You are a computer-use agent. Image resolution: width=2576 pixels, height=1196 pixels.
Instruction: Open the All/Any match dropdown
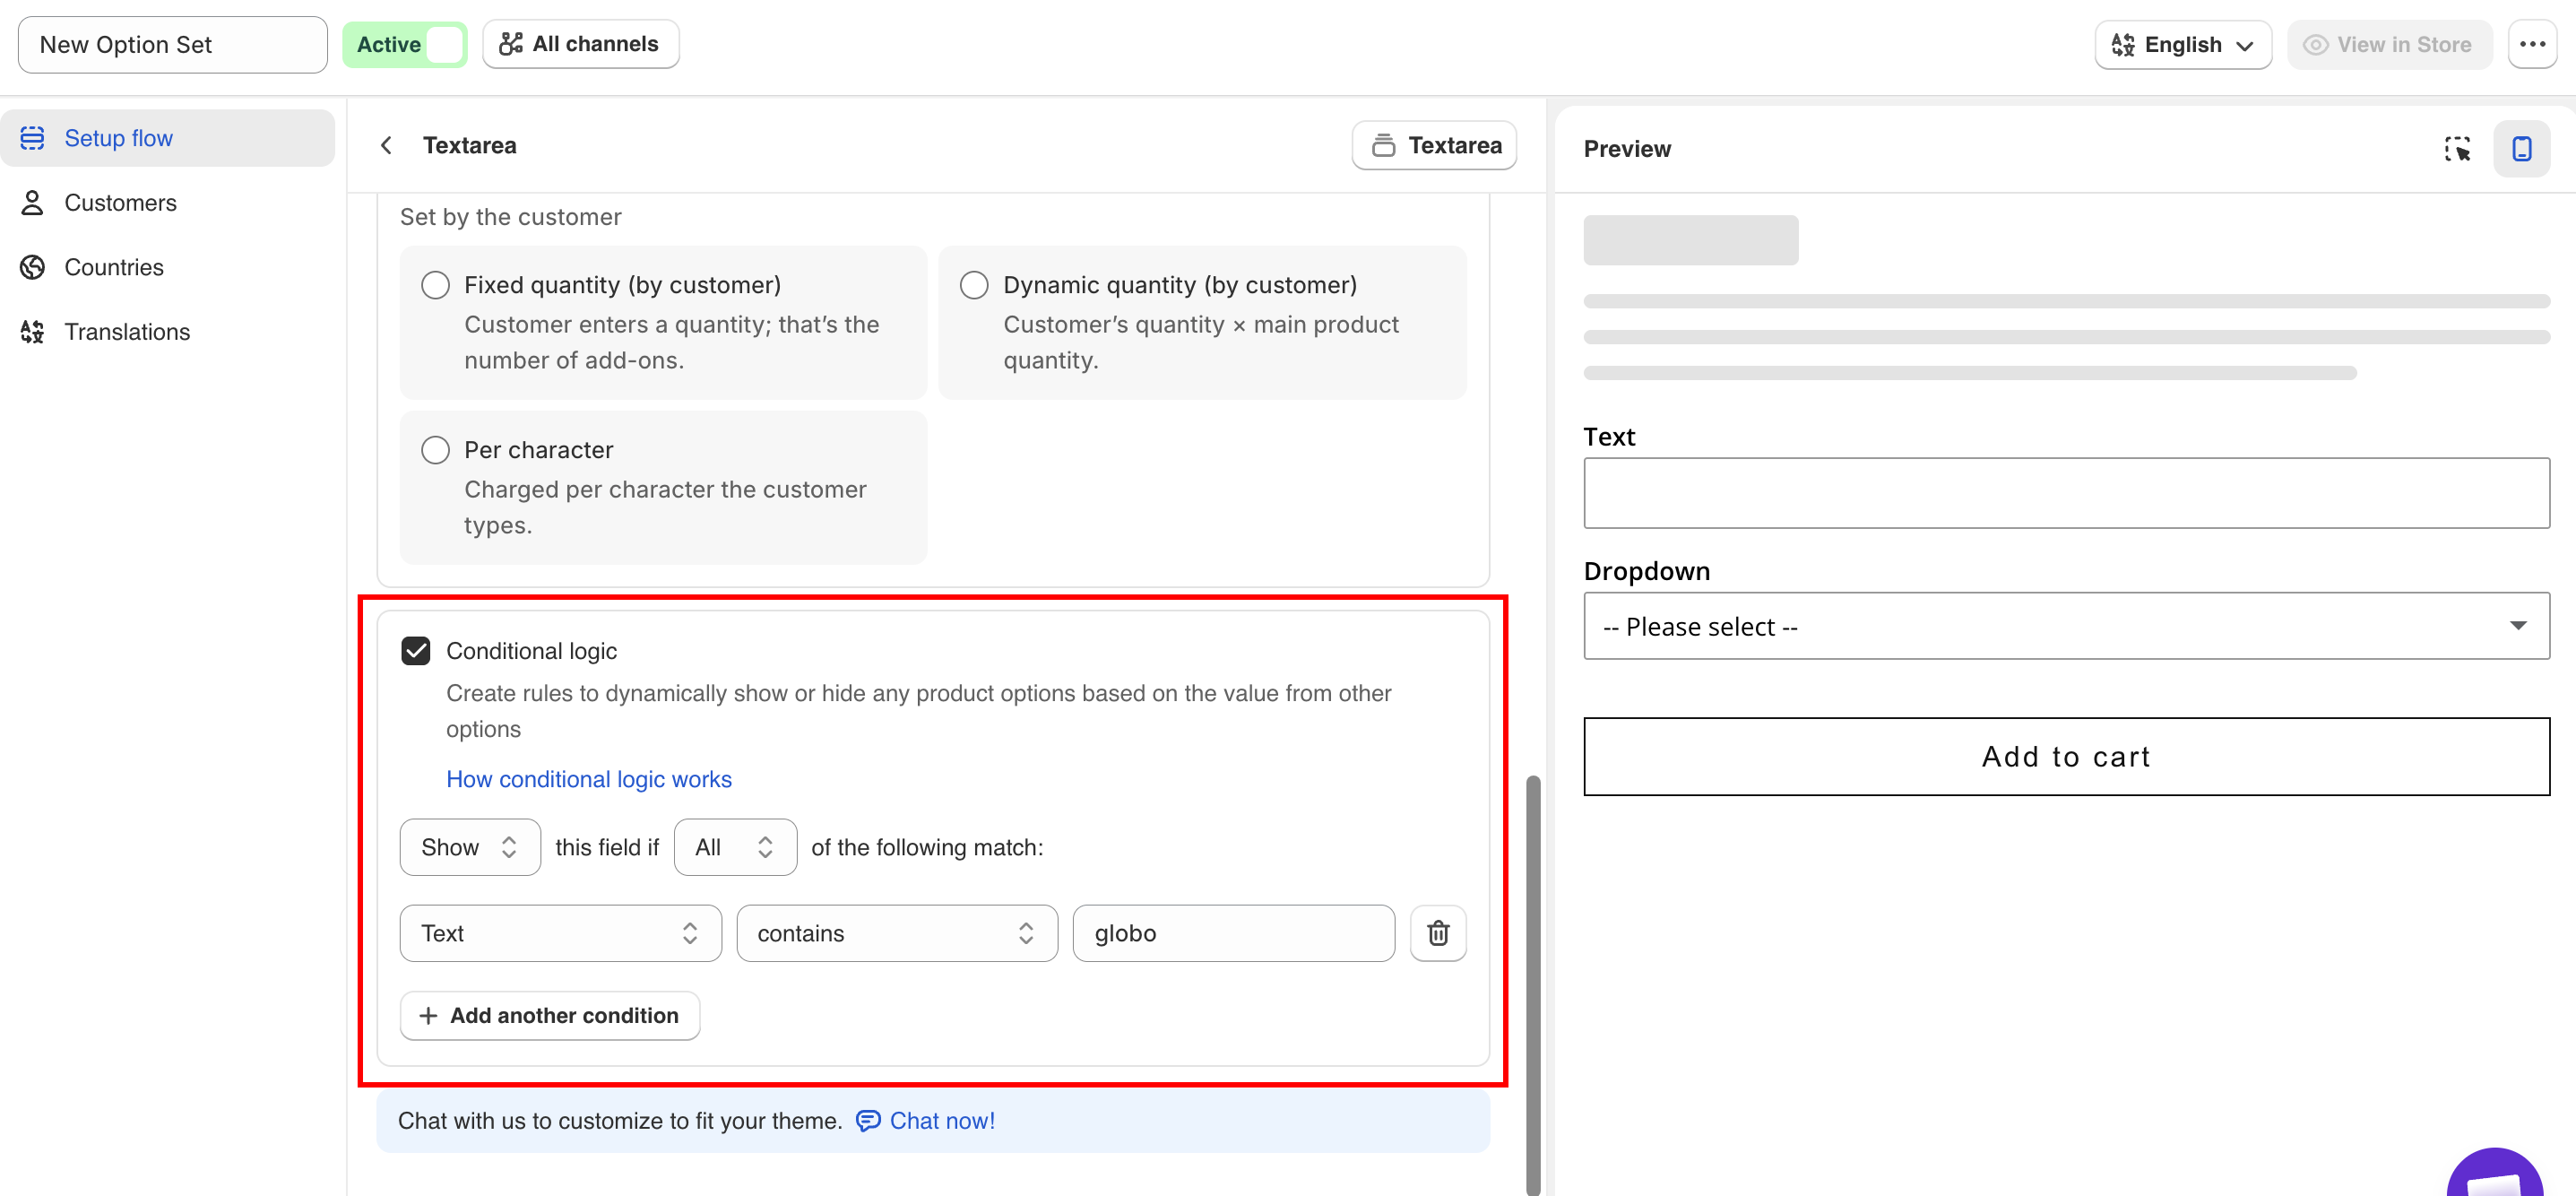click(x=735, y=847)
